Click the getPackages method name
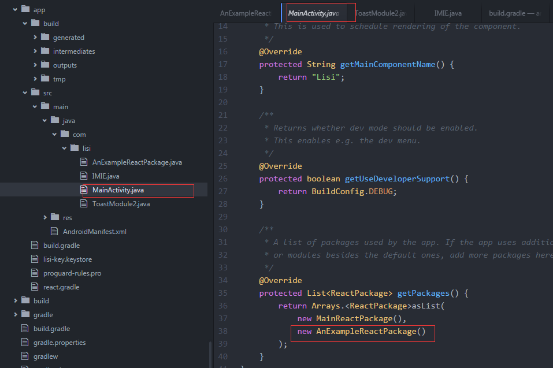This screenshot has width=554, height=369. click(423, 293)
